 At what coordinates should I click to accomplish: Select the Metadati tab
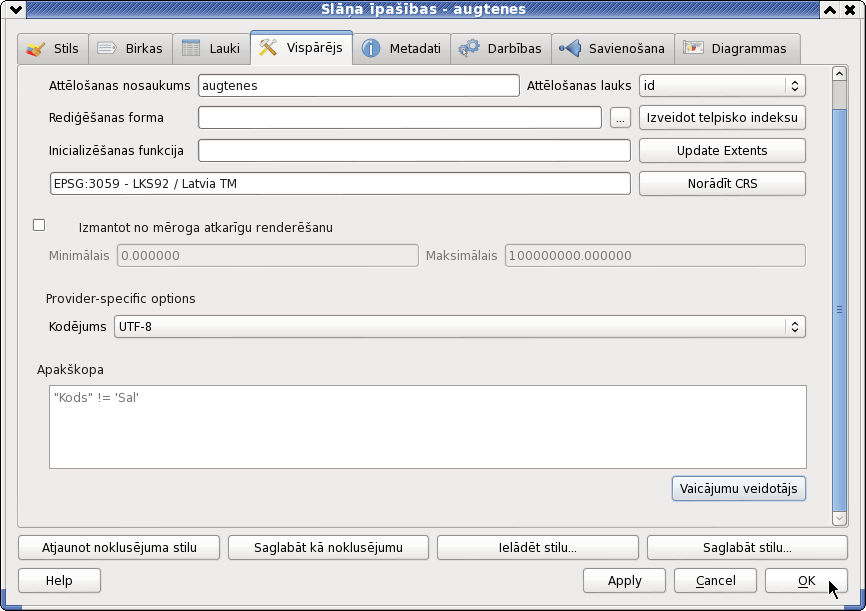coord(402,49)
